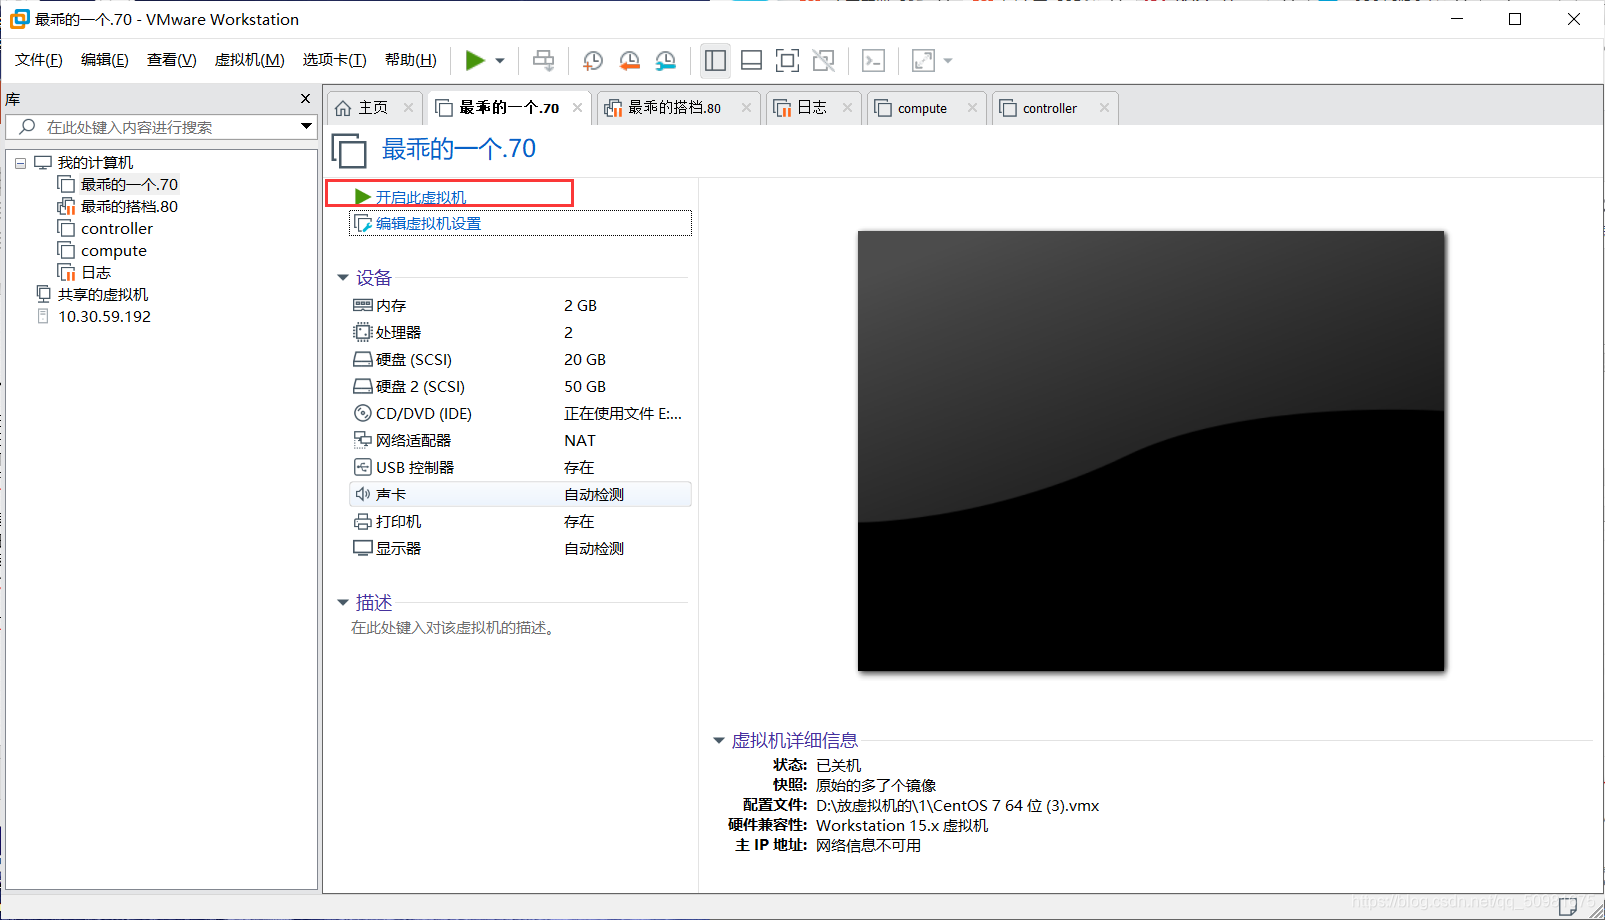Open the power options dropdown arrow
The width and height of the screenshot is (1605, 920).
(500, 61)
